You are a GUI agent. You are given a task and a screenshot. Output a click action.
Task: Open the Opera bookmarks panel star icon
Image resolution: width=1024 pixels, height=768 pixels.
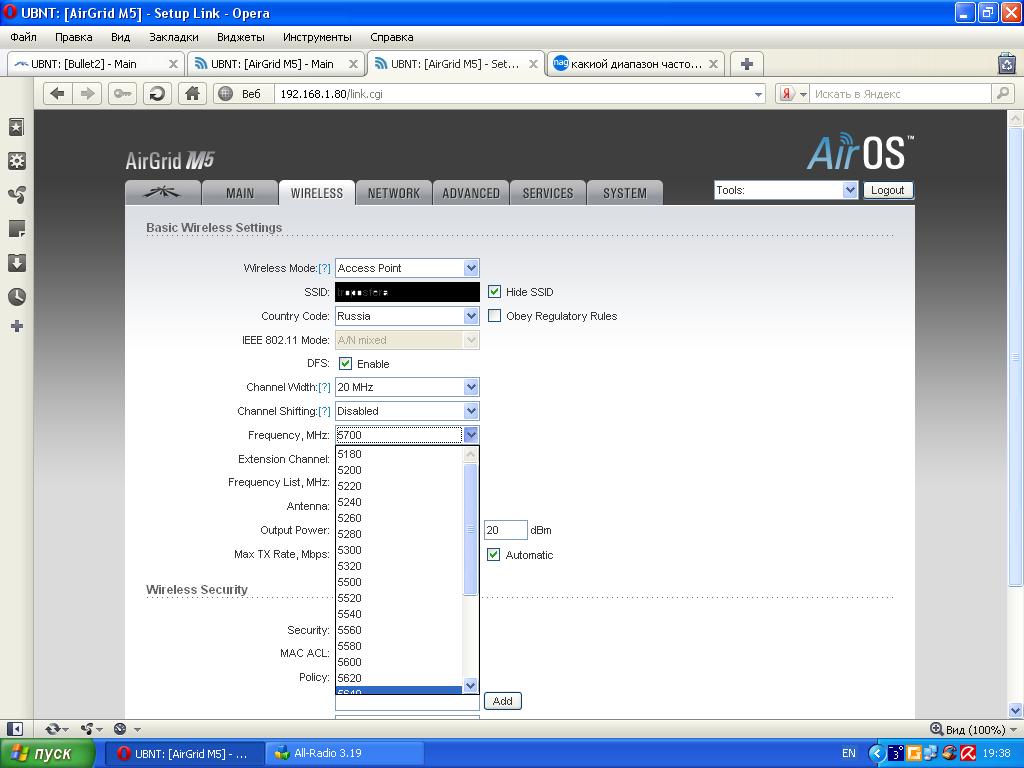click(16, 127)
